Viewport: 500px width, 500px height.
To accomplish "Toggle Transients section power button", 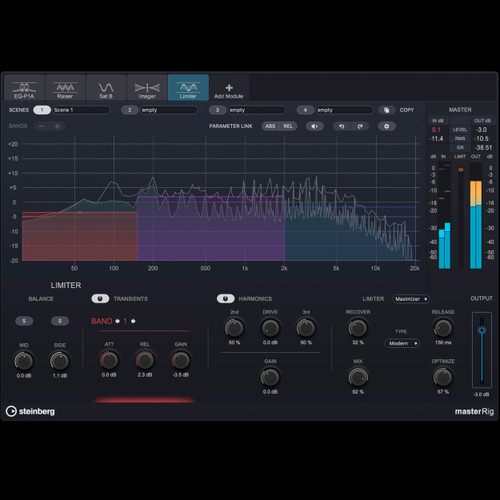I will 100,299.
